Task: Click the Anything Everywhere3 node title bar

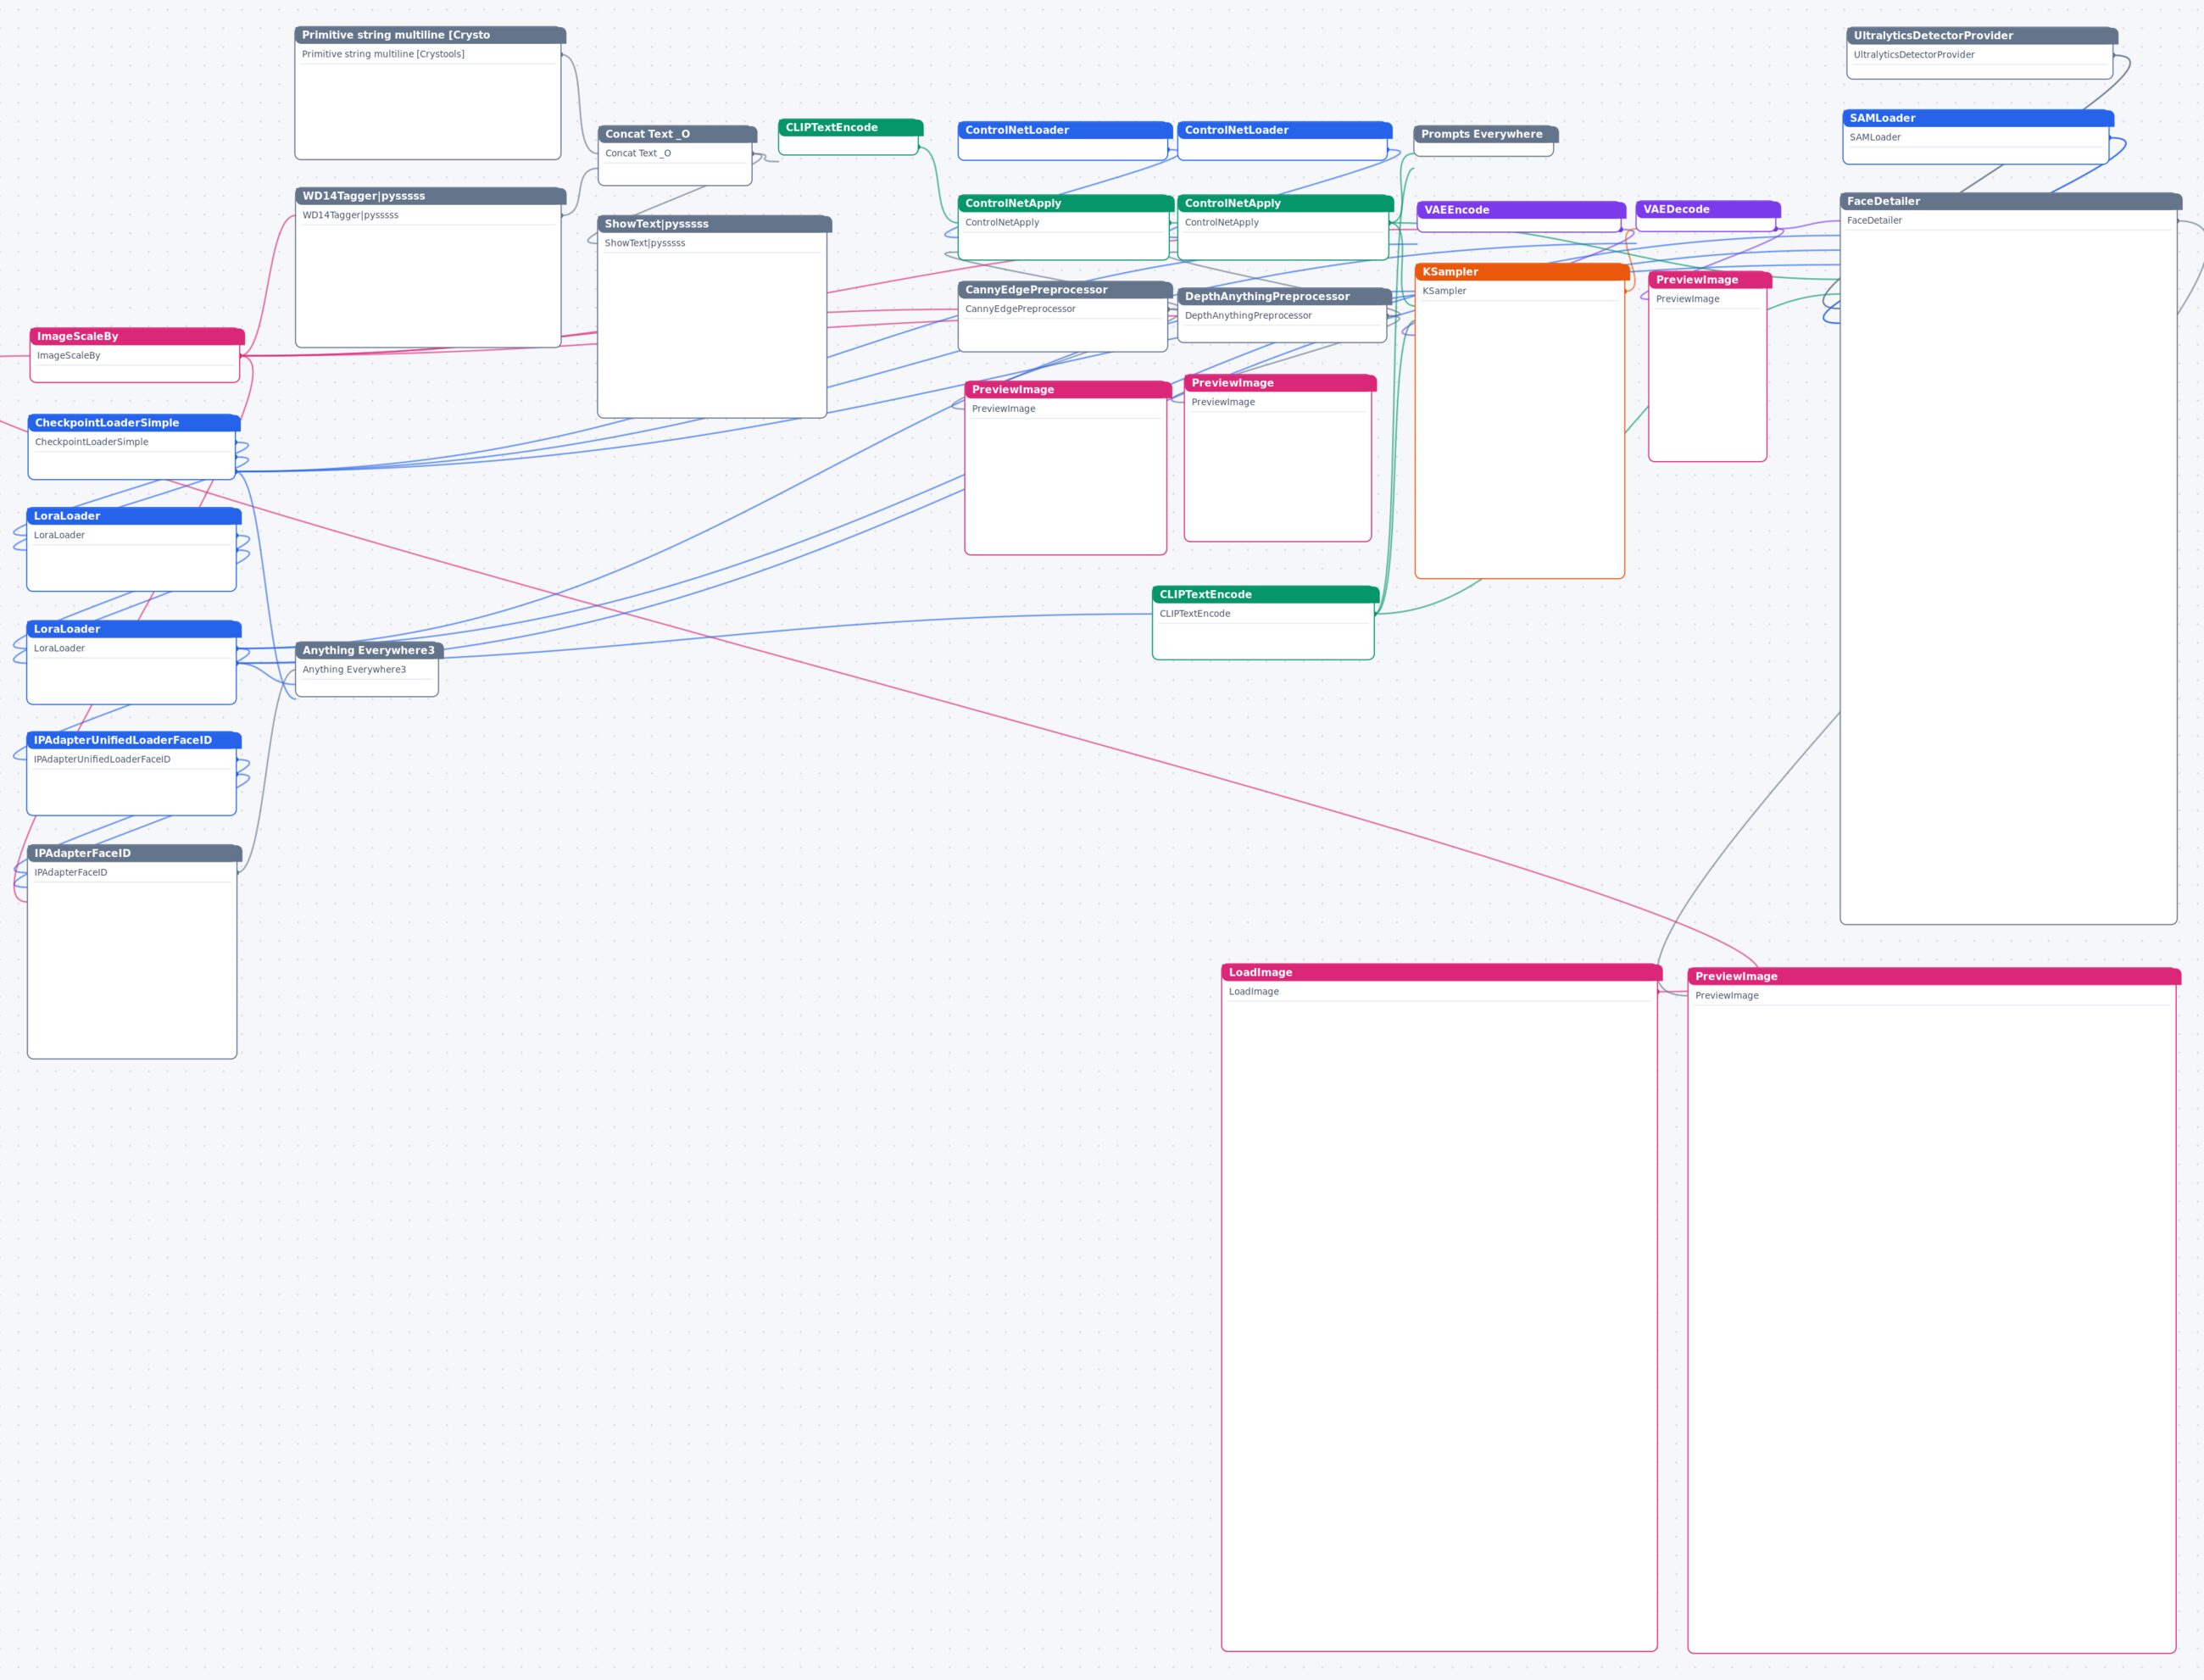Action: coord(369,650)
